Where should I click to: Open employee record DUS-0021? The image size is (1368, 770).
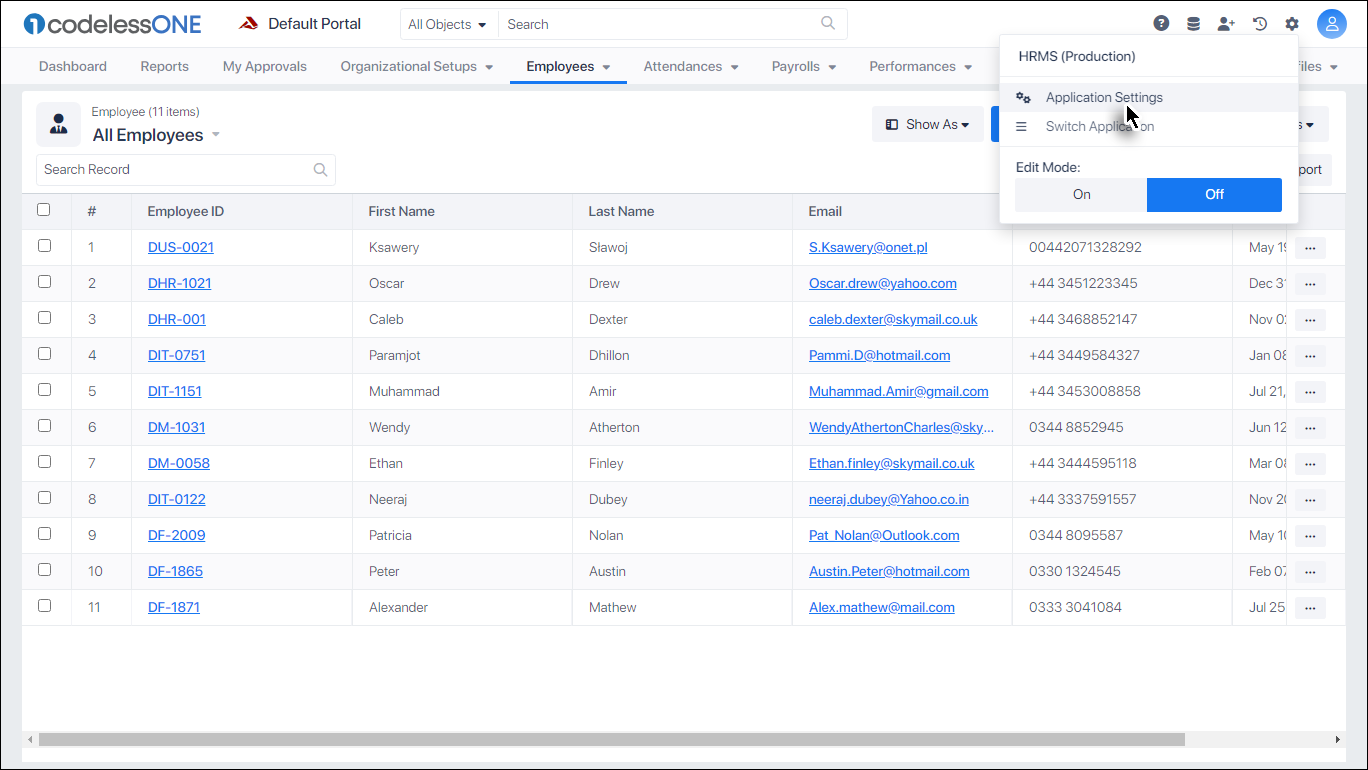click(x=181, y=248)
